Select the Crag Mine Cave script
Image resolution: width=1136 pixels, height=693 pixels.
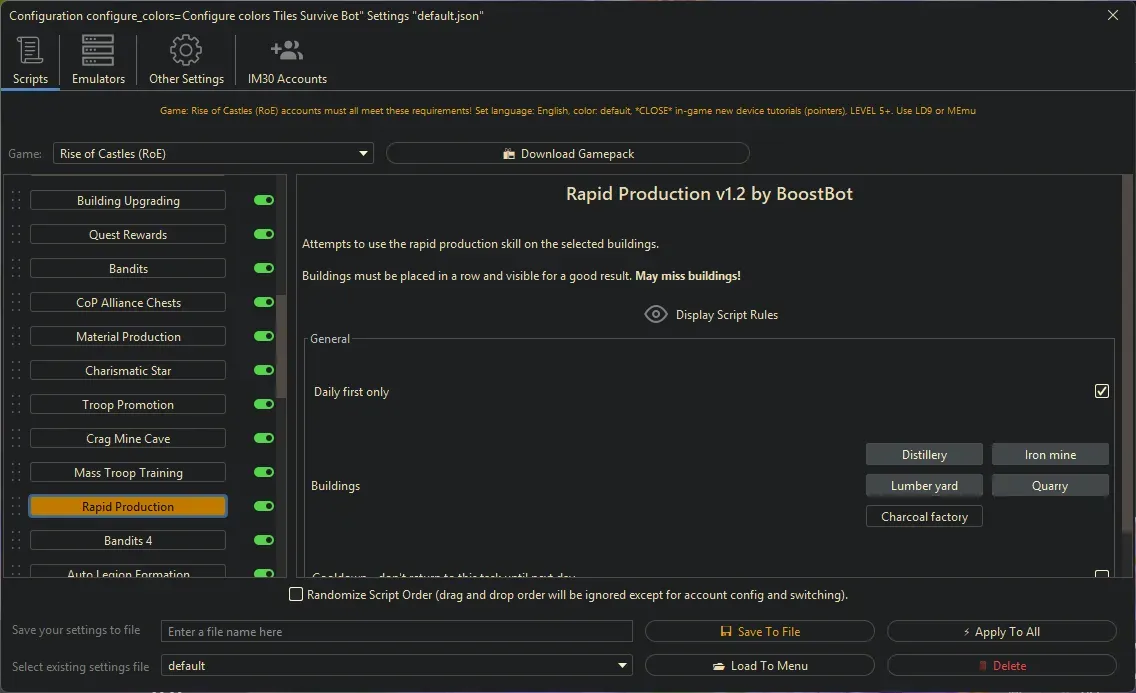tap(128, 439)
